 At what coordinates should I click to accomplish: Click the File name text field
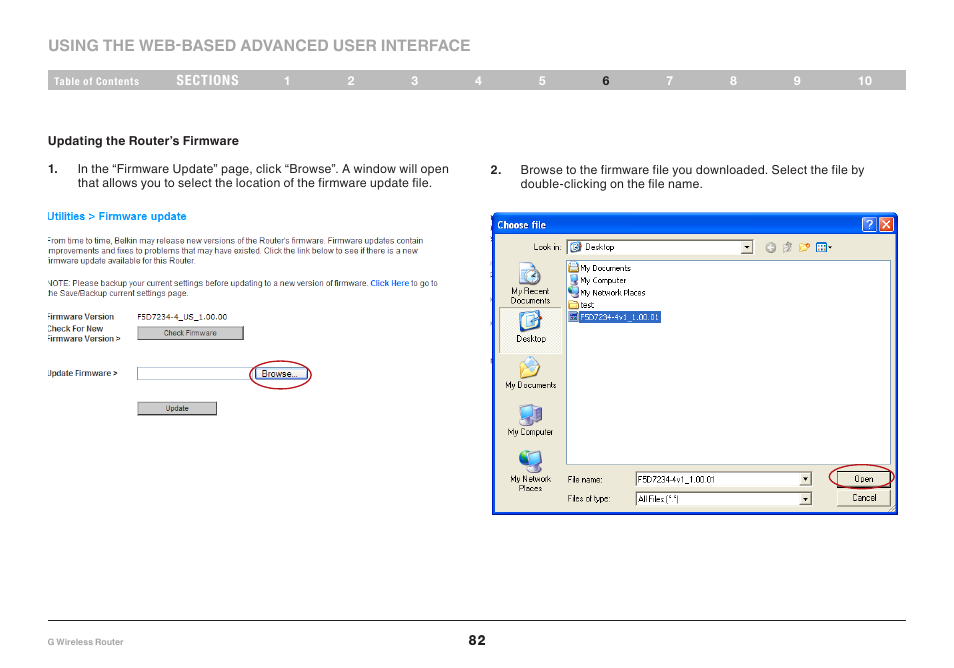pos(717,479)
